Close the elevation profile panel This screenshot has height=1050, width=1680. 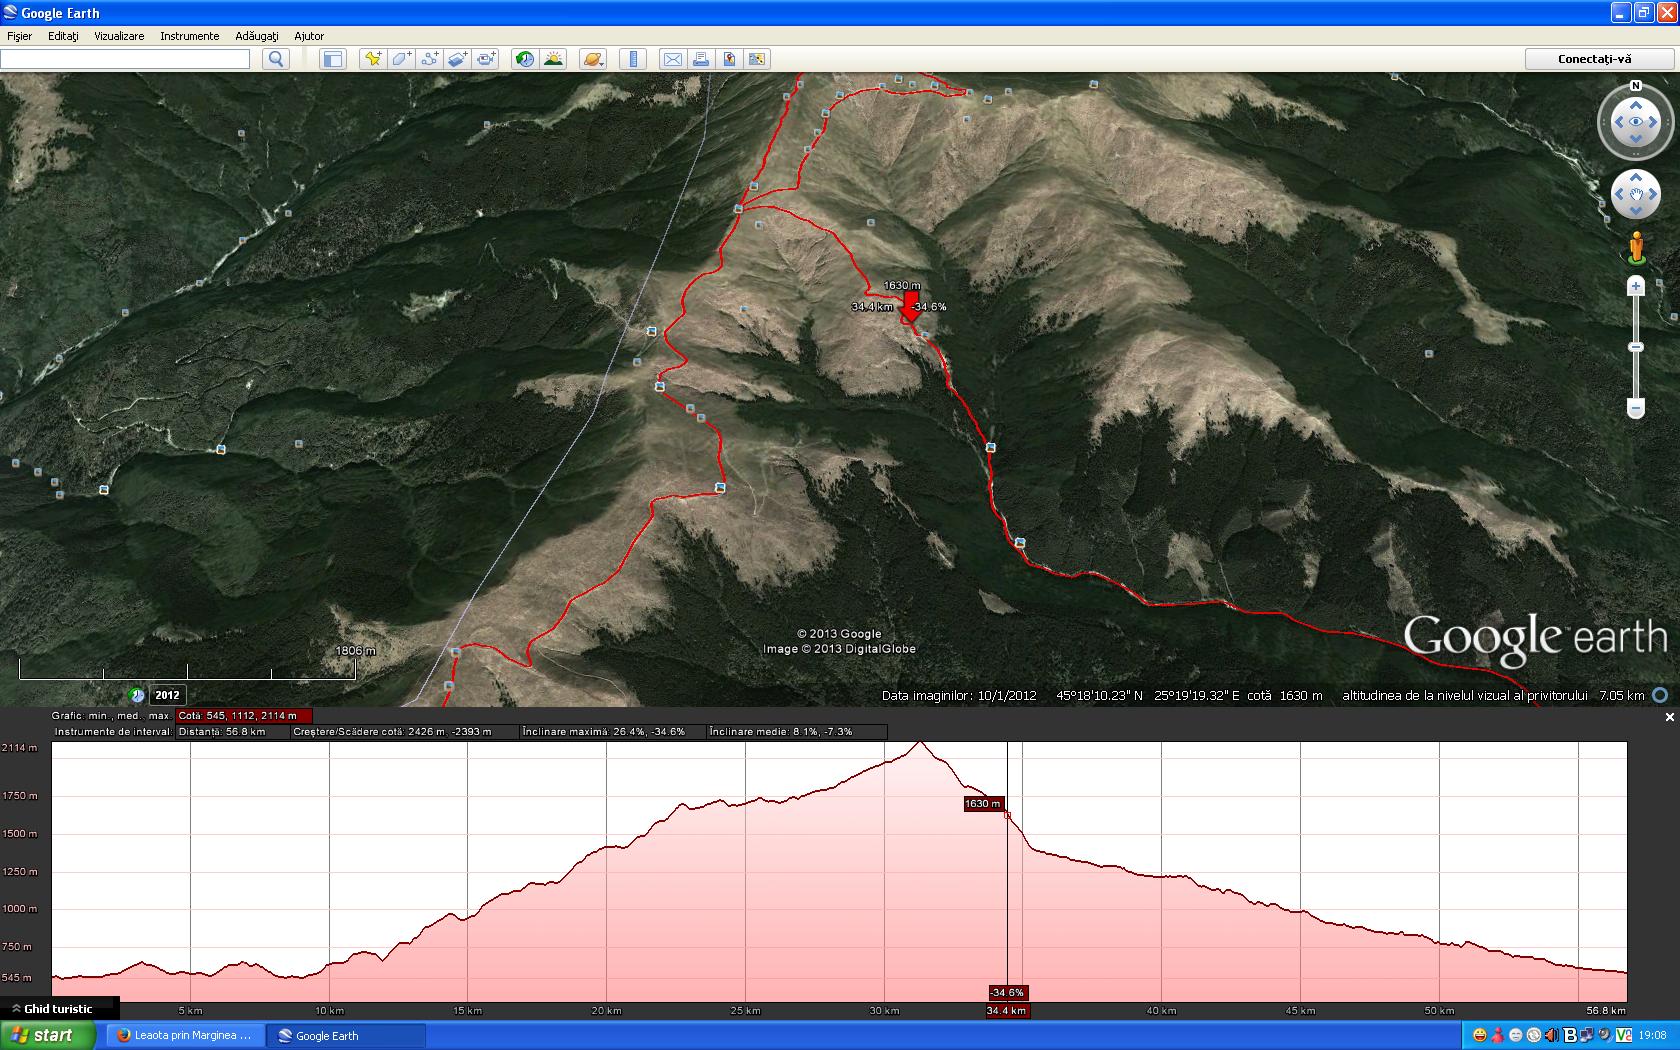coord(1669,717)
